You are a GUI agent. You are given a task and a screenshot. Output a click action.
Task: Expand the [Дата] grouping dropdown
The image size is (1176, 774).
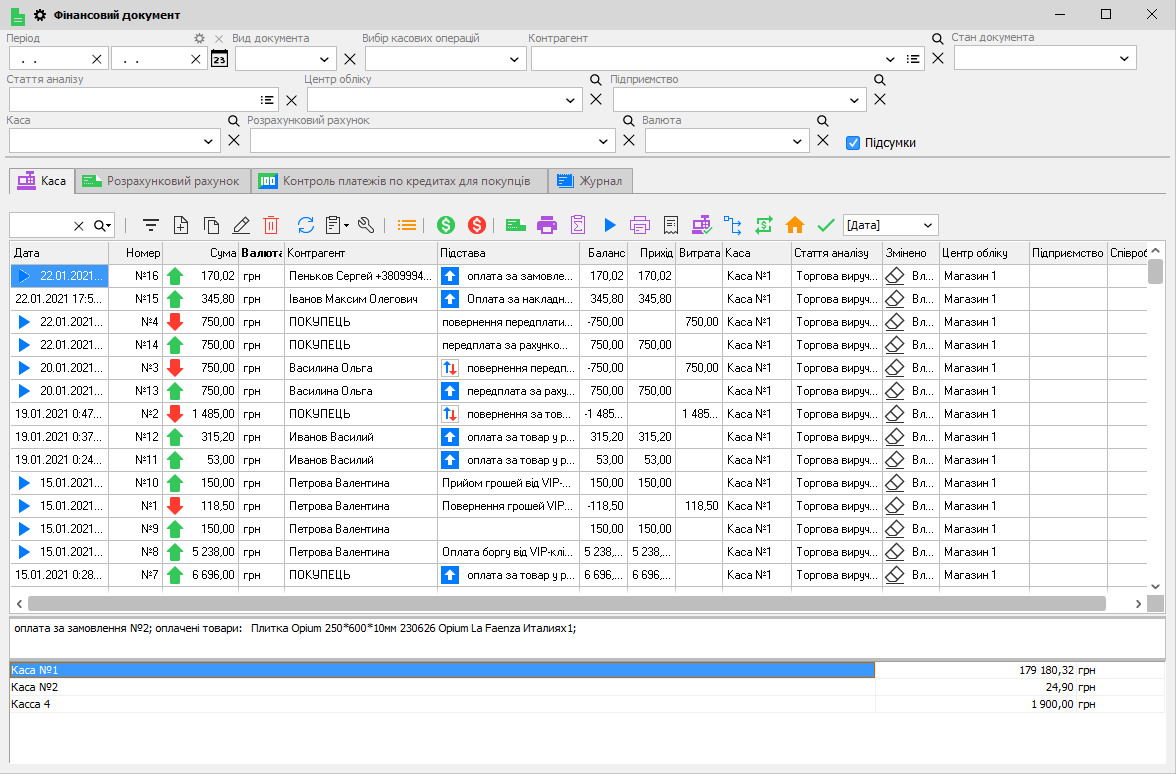[x=929, y=225]
